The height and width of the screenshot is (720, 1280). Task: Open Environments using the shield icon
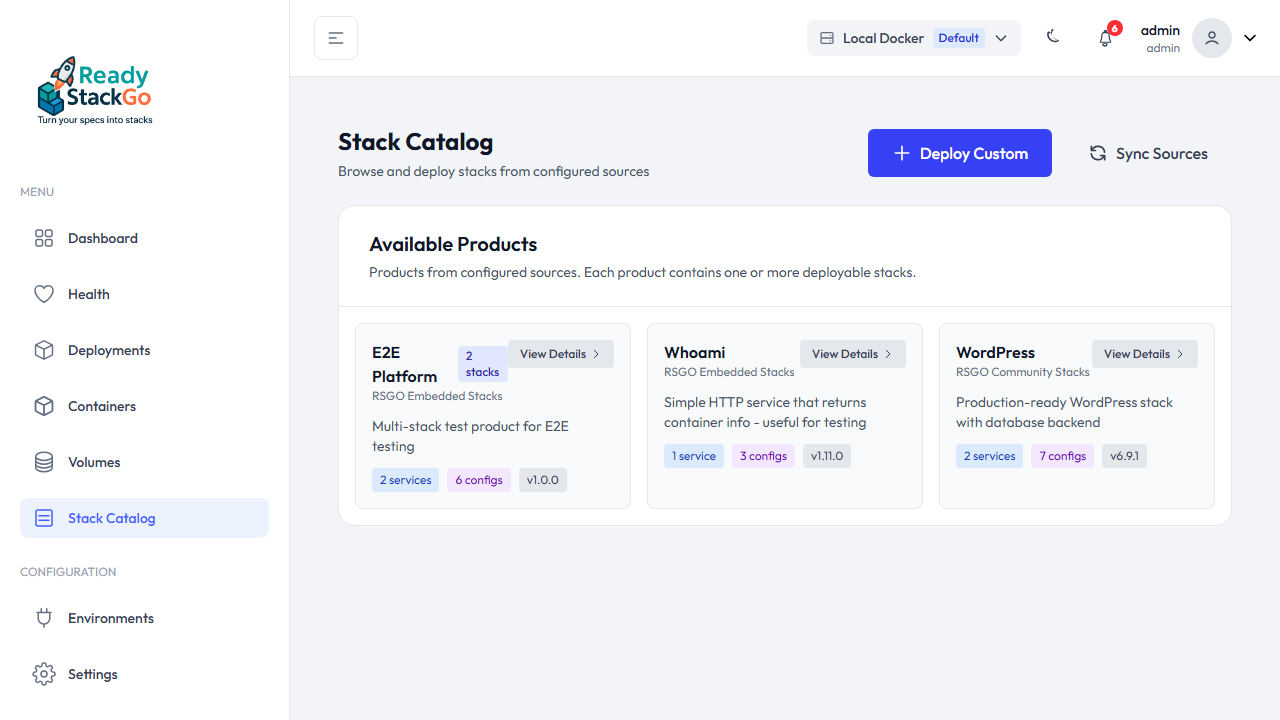(44, 618)
